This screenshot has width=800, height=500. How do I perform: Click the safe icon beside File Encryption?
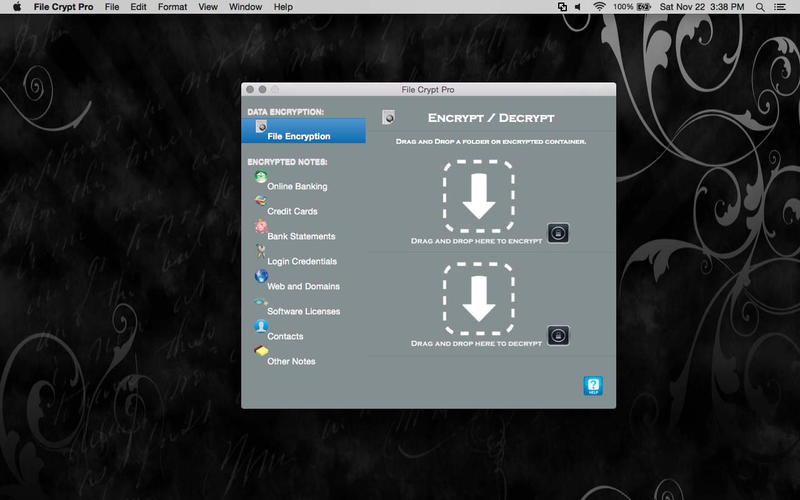[261, 126]
